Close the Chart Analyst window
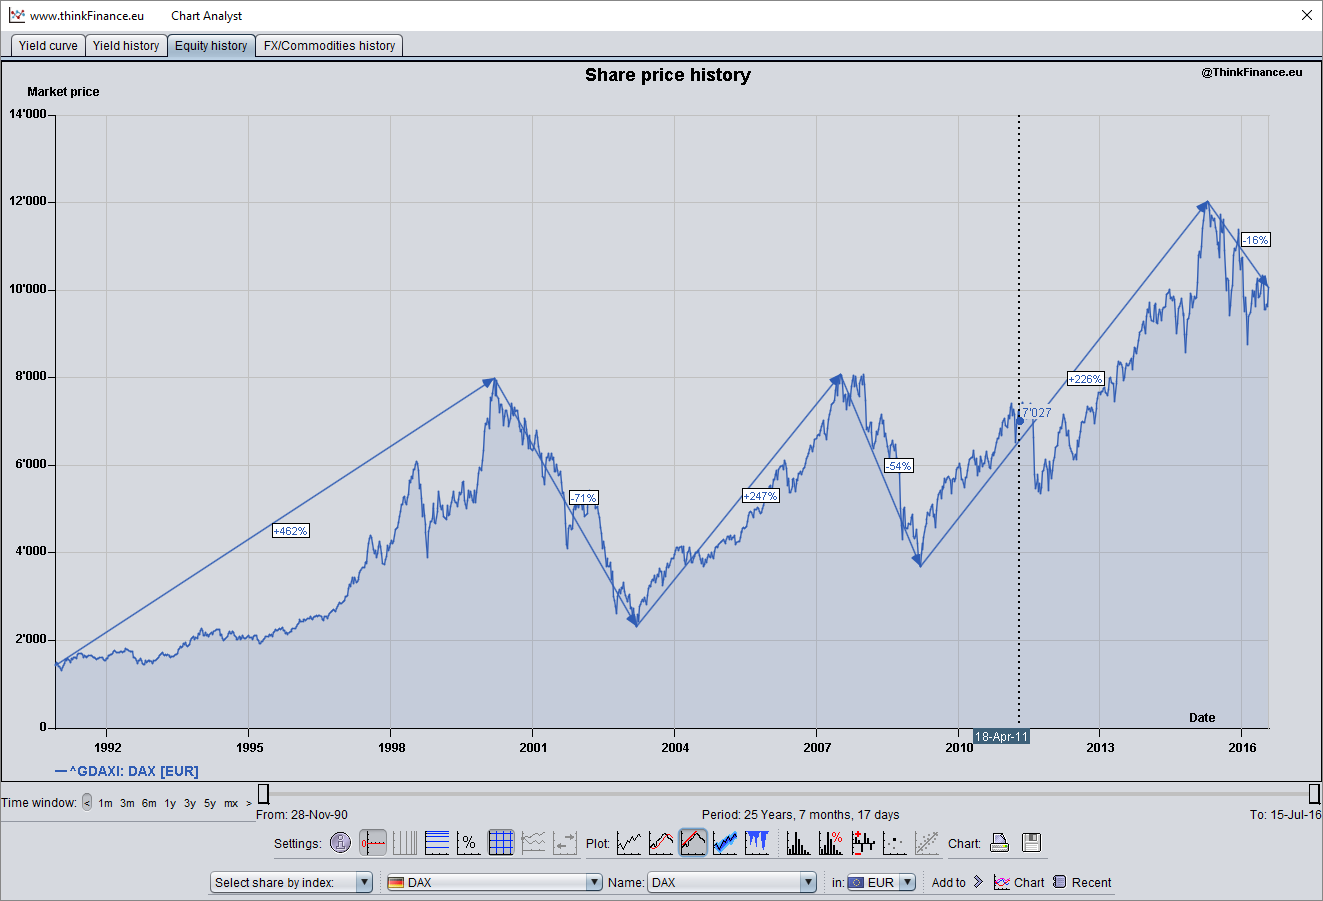Viewport: 1323px width, 901px height. (x=1307, y=16)
